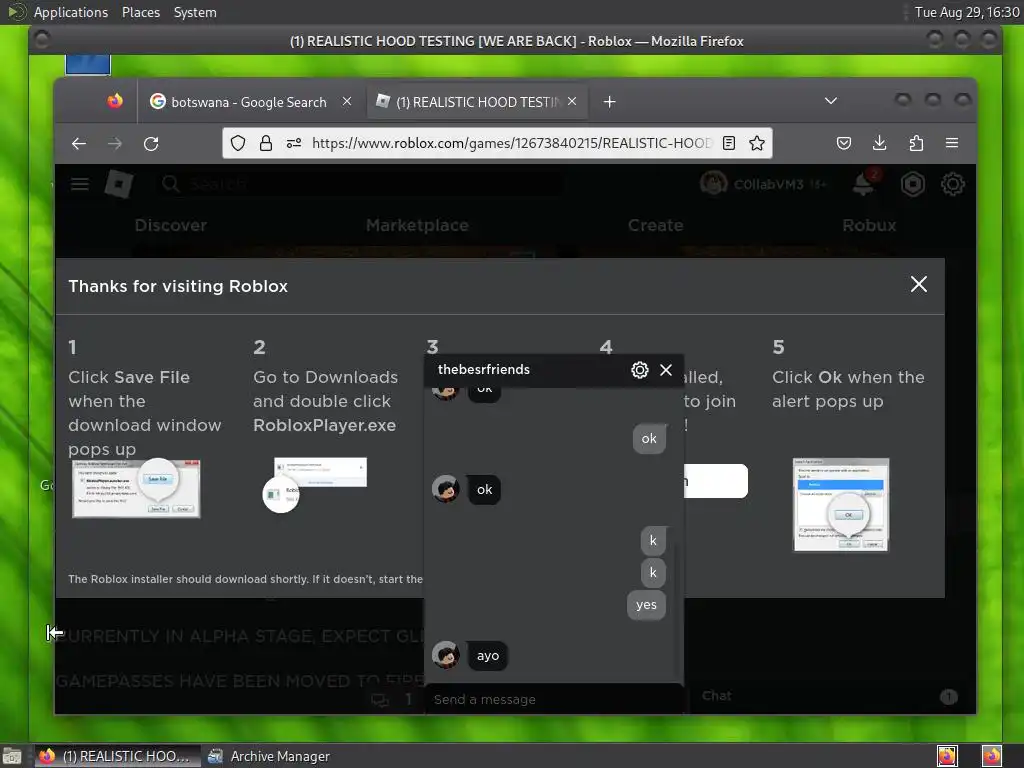Click RobloxPlayer.exe download step thumbnail
The image size is (1024, 768).
(x=315, y=484)
